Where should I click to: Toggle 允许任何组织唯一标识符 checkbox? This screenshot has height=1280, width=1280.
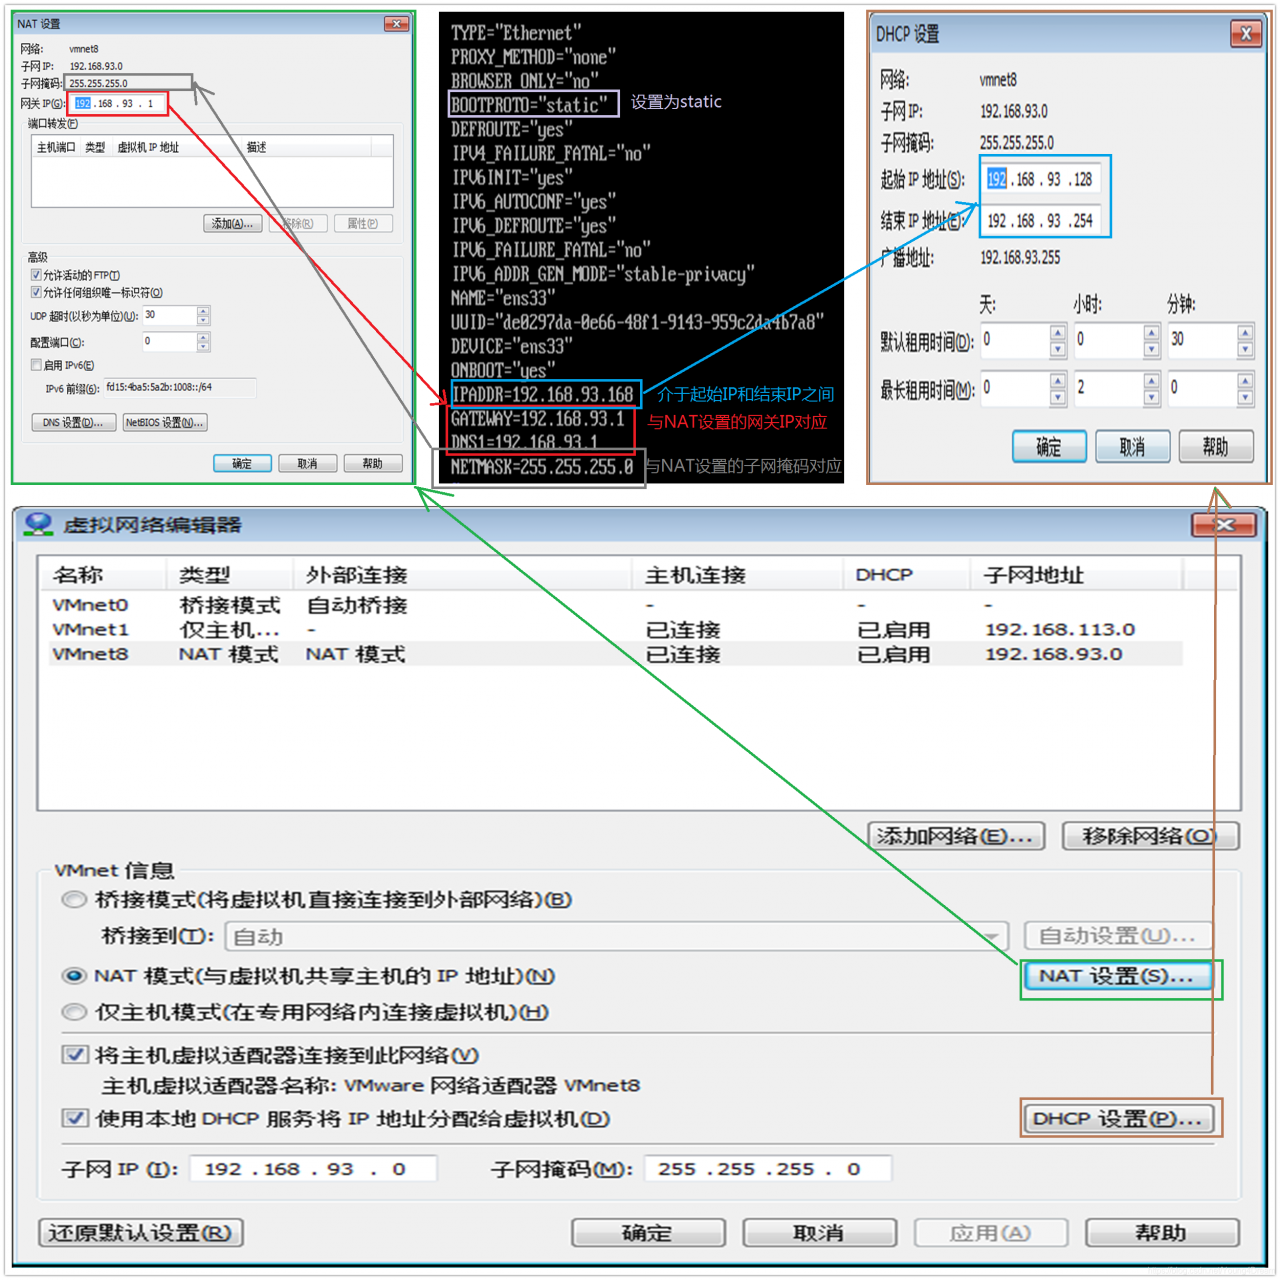coord(36,293)
